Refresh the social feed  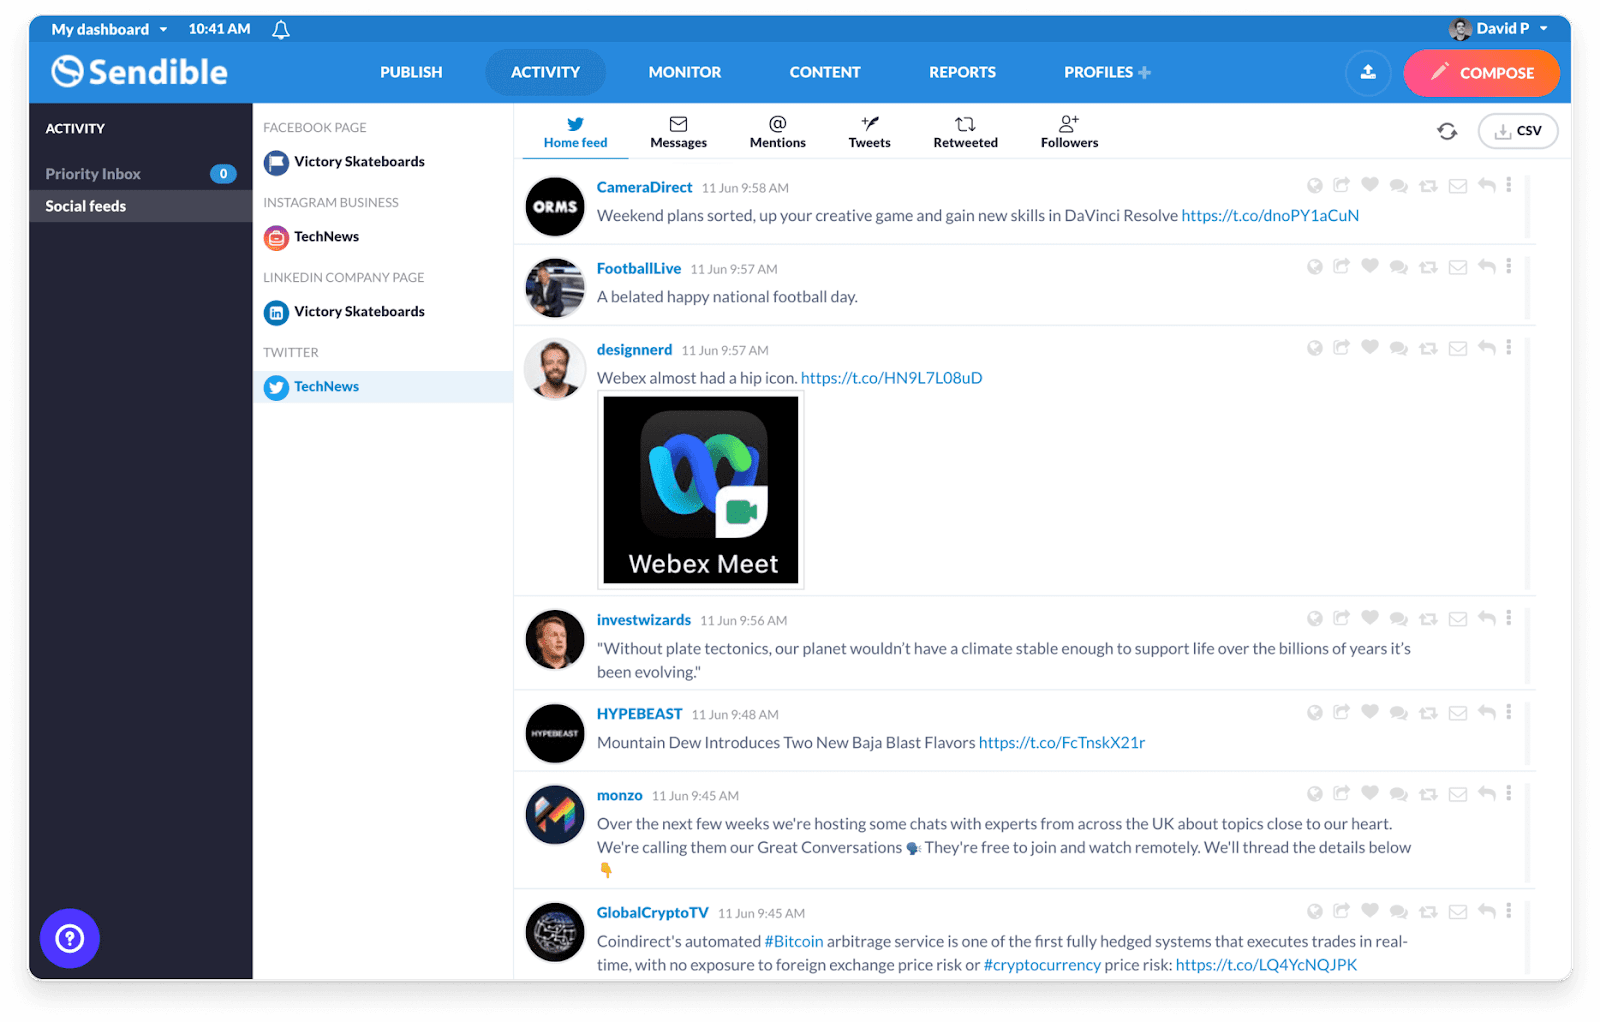(1446, 131)
